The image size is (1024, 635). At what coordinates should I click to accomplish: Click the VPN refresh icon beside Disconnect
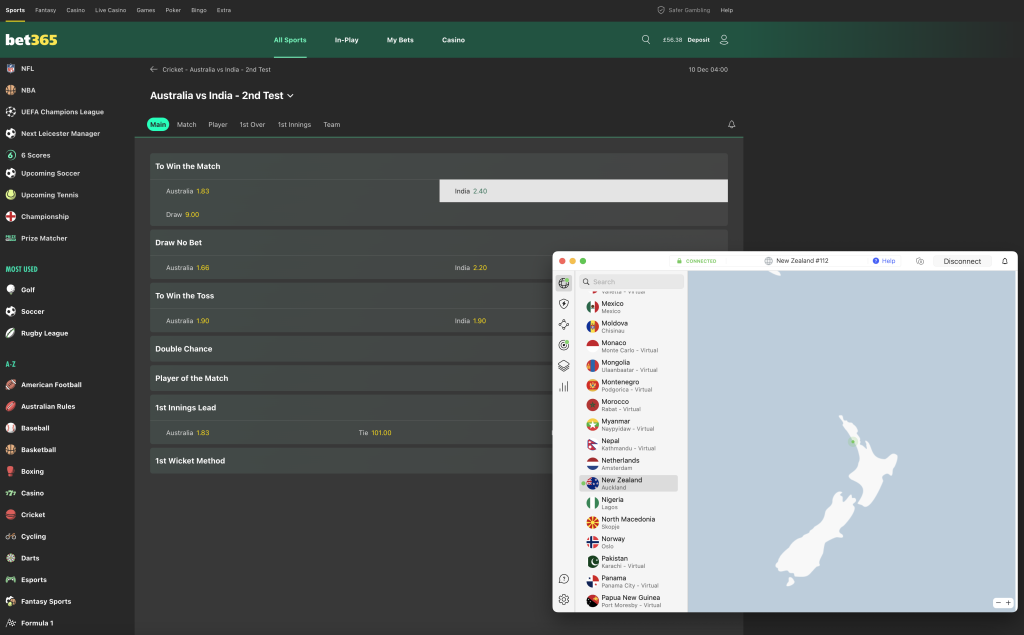tap(920, 261)
